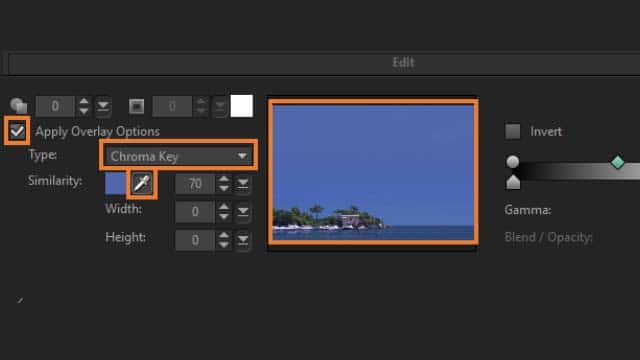Screen dimensions: 640x360
Task: Switch to the Edit tab
Action: [403, 62]
